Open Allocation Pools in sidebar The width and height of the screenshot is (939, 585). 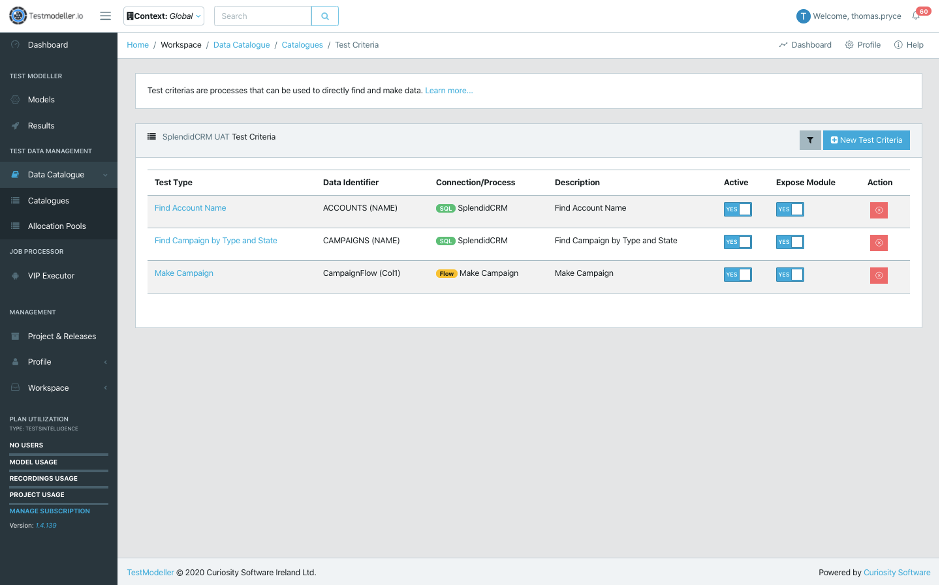[x=57, y=226]
